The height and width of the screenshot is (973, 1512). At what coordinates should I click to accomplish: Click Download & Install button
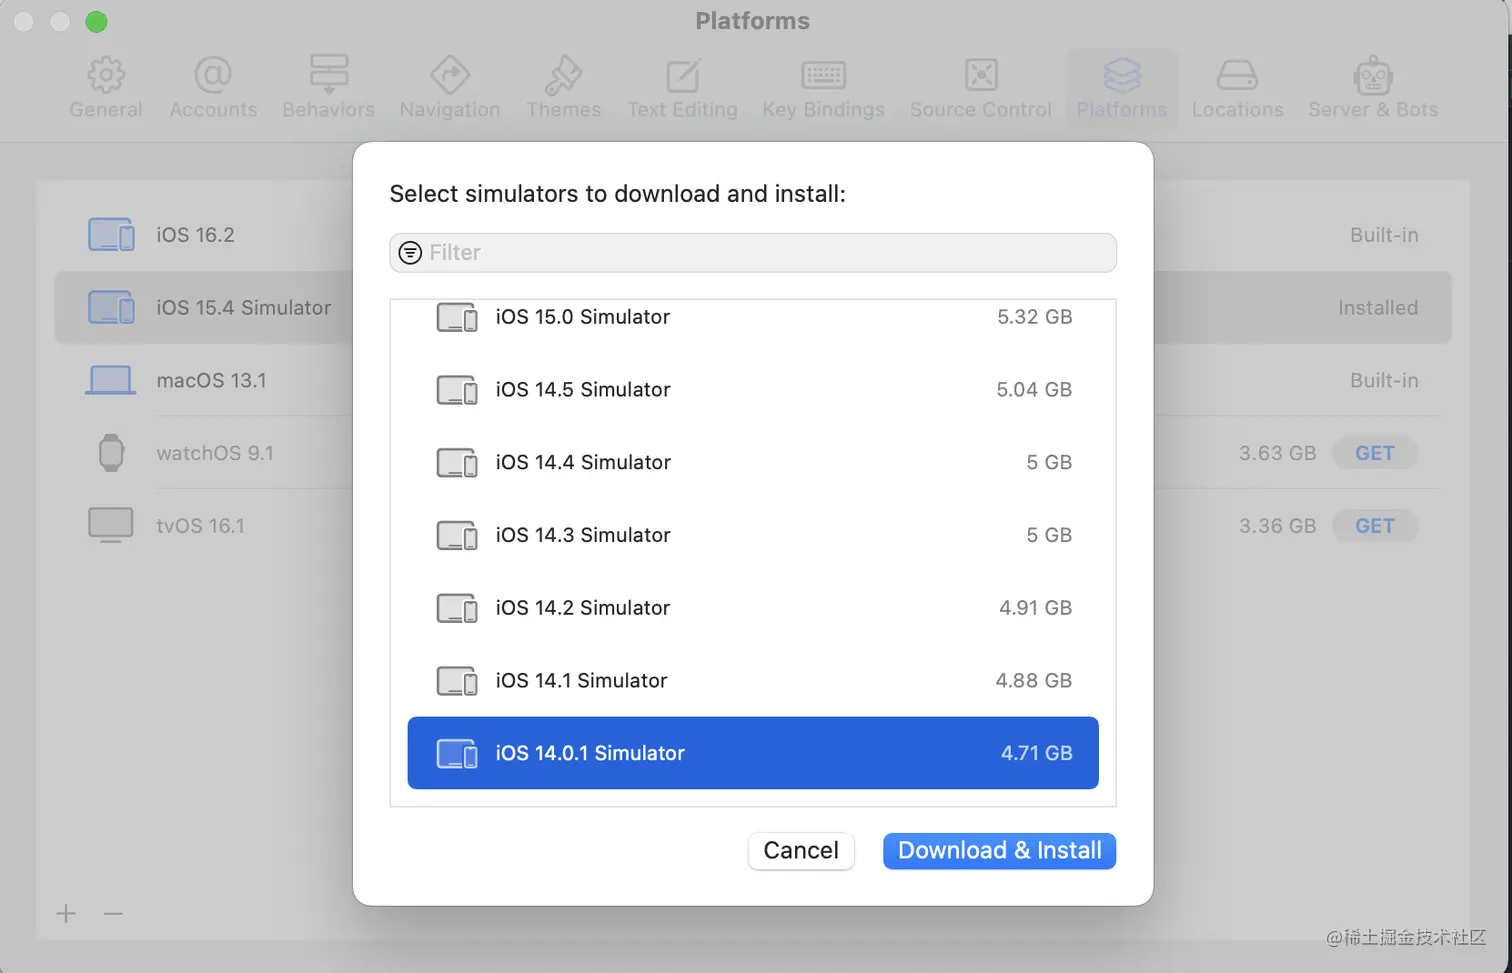(999, 851)
